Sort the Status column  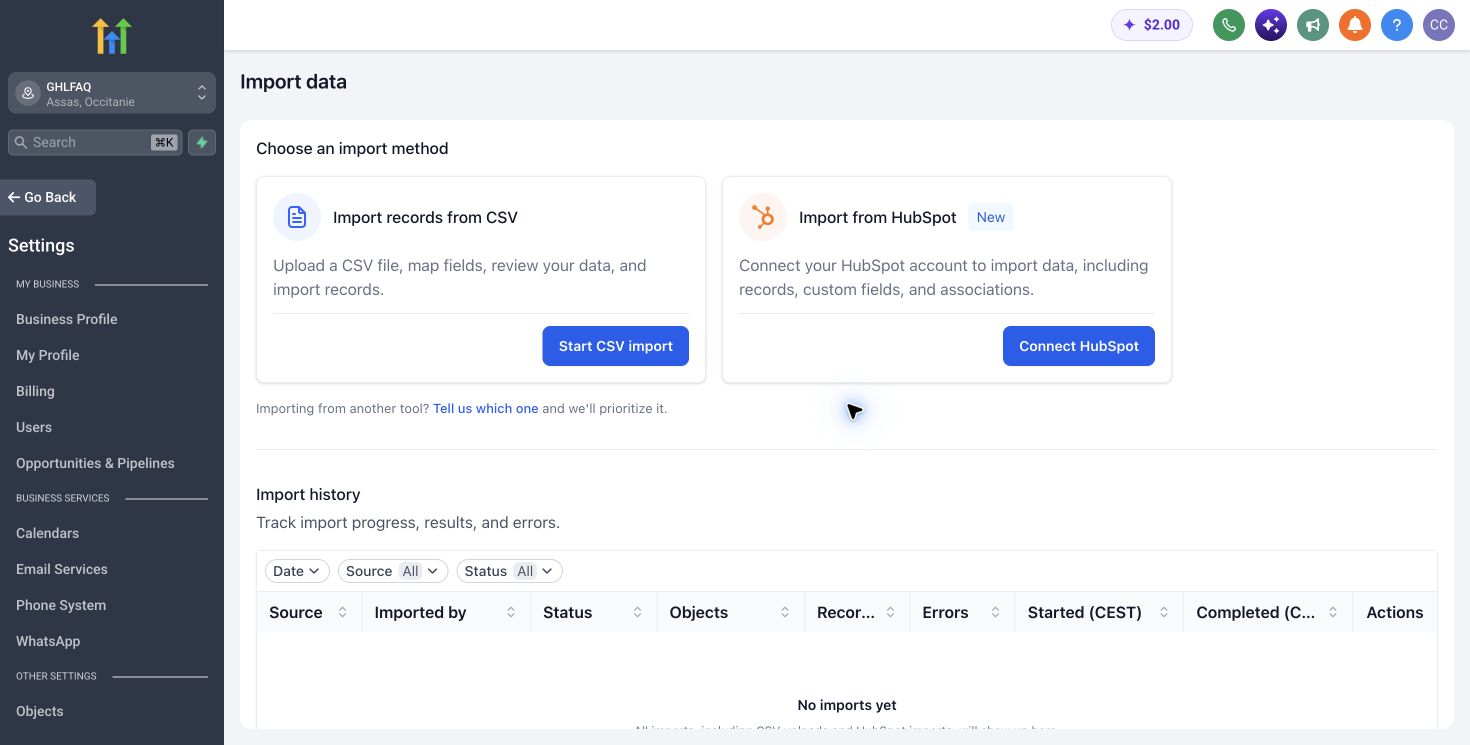coord(638,612)
